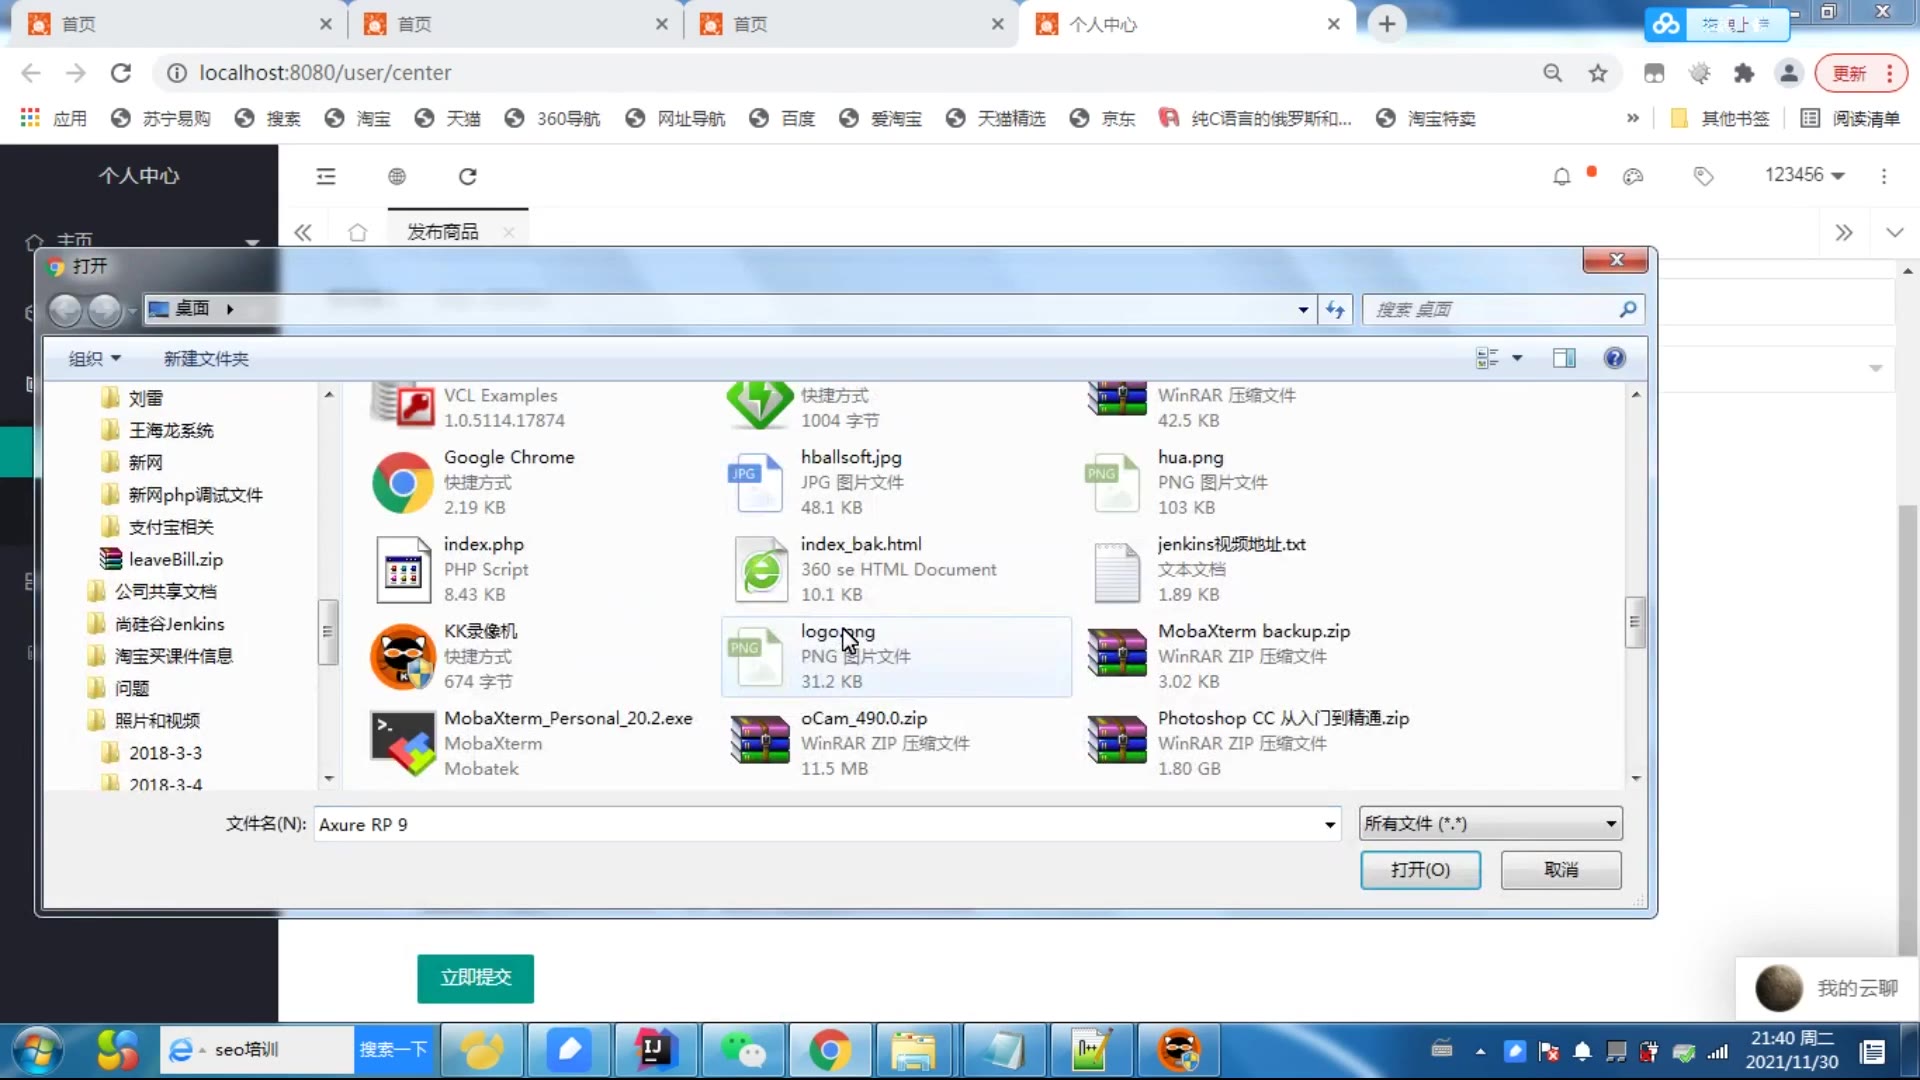The height and width of the screenshot is (1080, 1920).
Task: Open the 照片和视频 folder
Action: click(157, 720)
